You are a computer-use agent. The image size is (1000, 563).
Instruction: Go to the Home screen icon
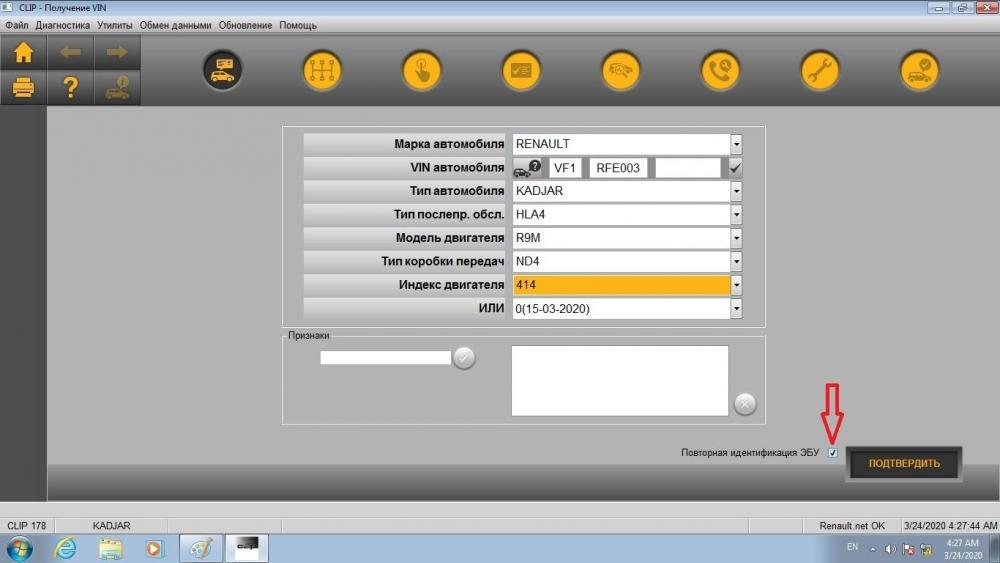coord(24,52)
